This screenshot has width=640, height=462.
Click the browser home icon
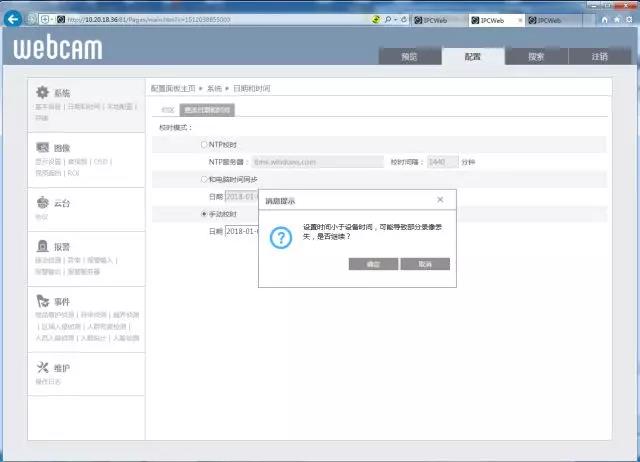click(x=605, y=19)
